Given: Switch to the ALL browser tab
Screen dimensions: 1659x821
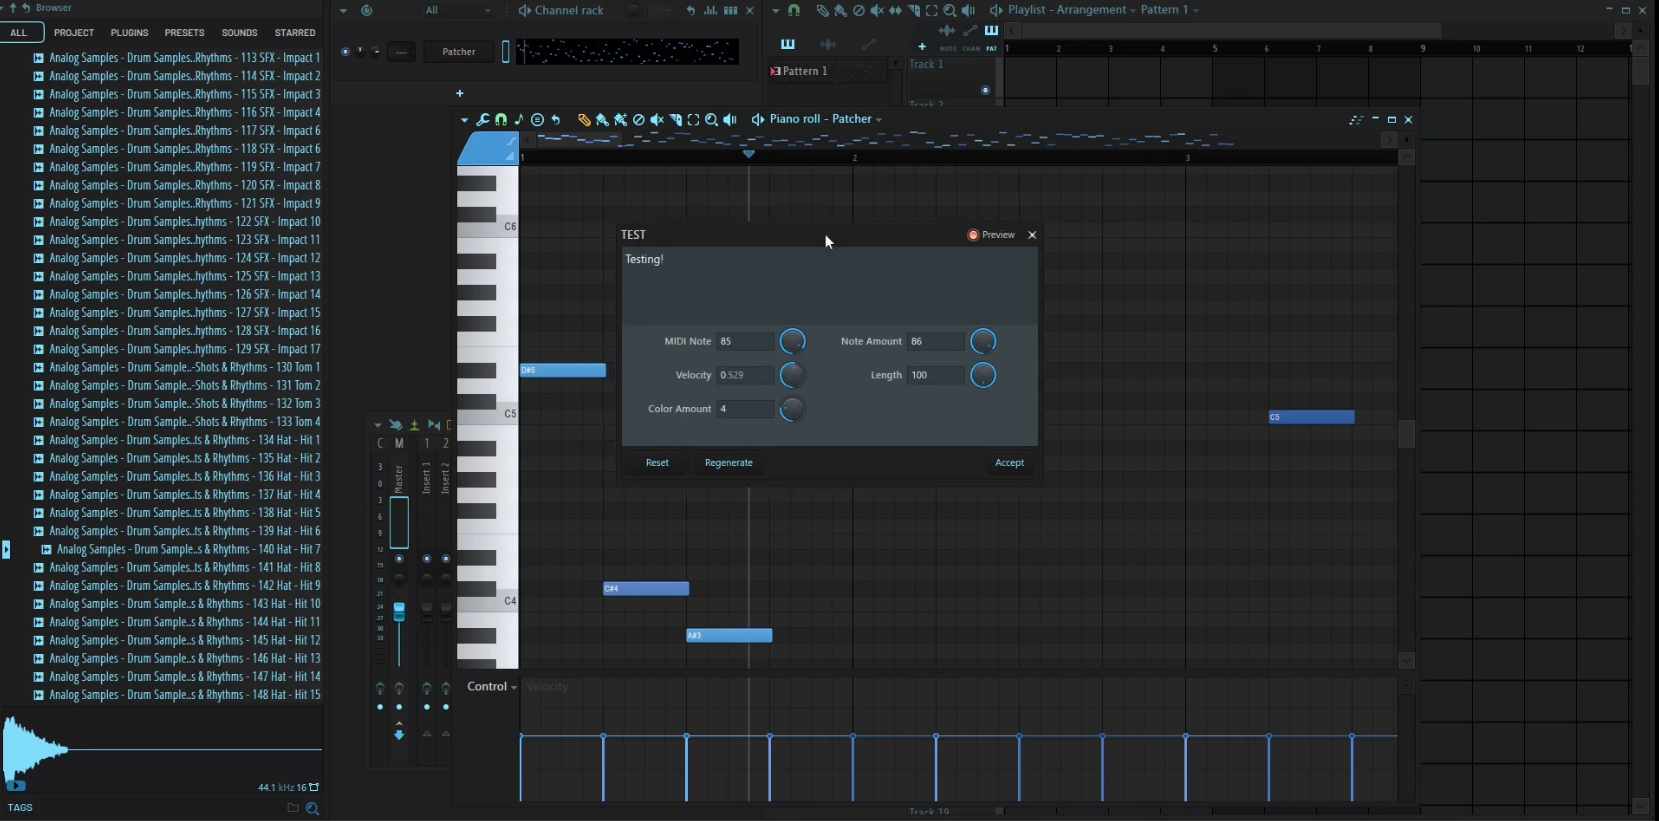Looking at the screenshot, I should [18, 33].
